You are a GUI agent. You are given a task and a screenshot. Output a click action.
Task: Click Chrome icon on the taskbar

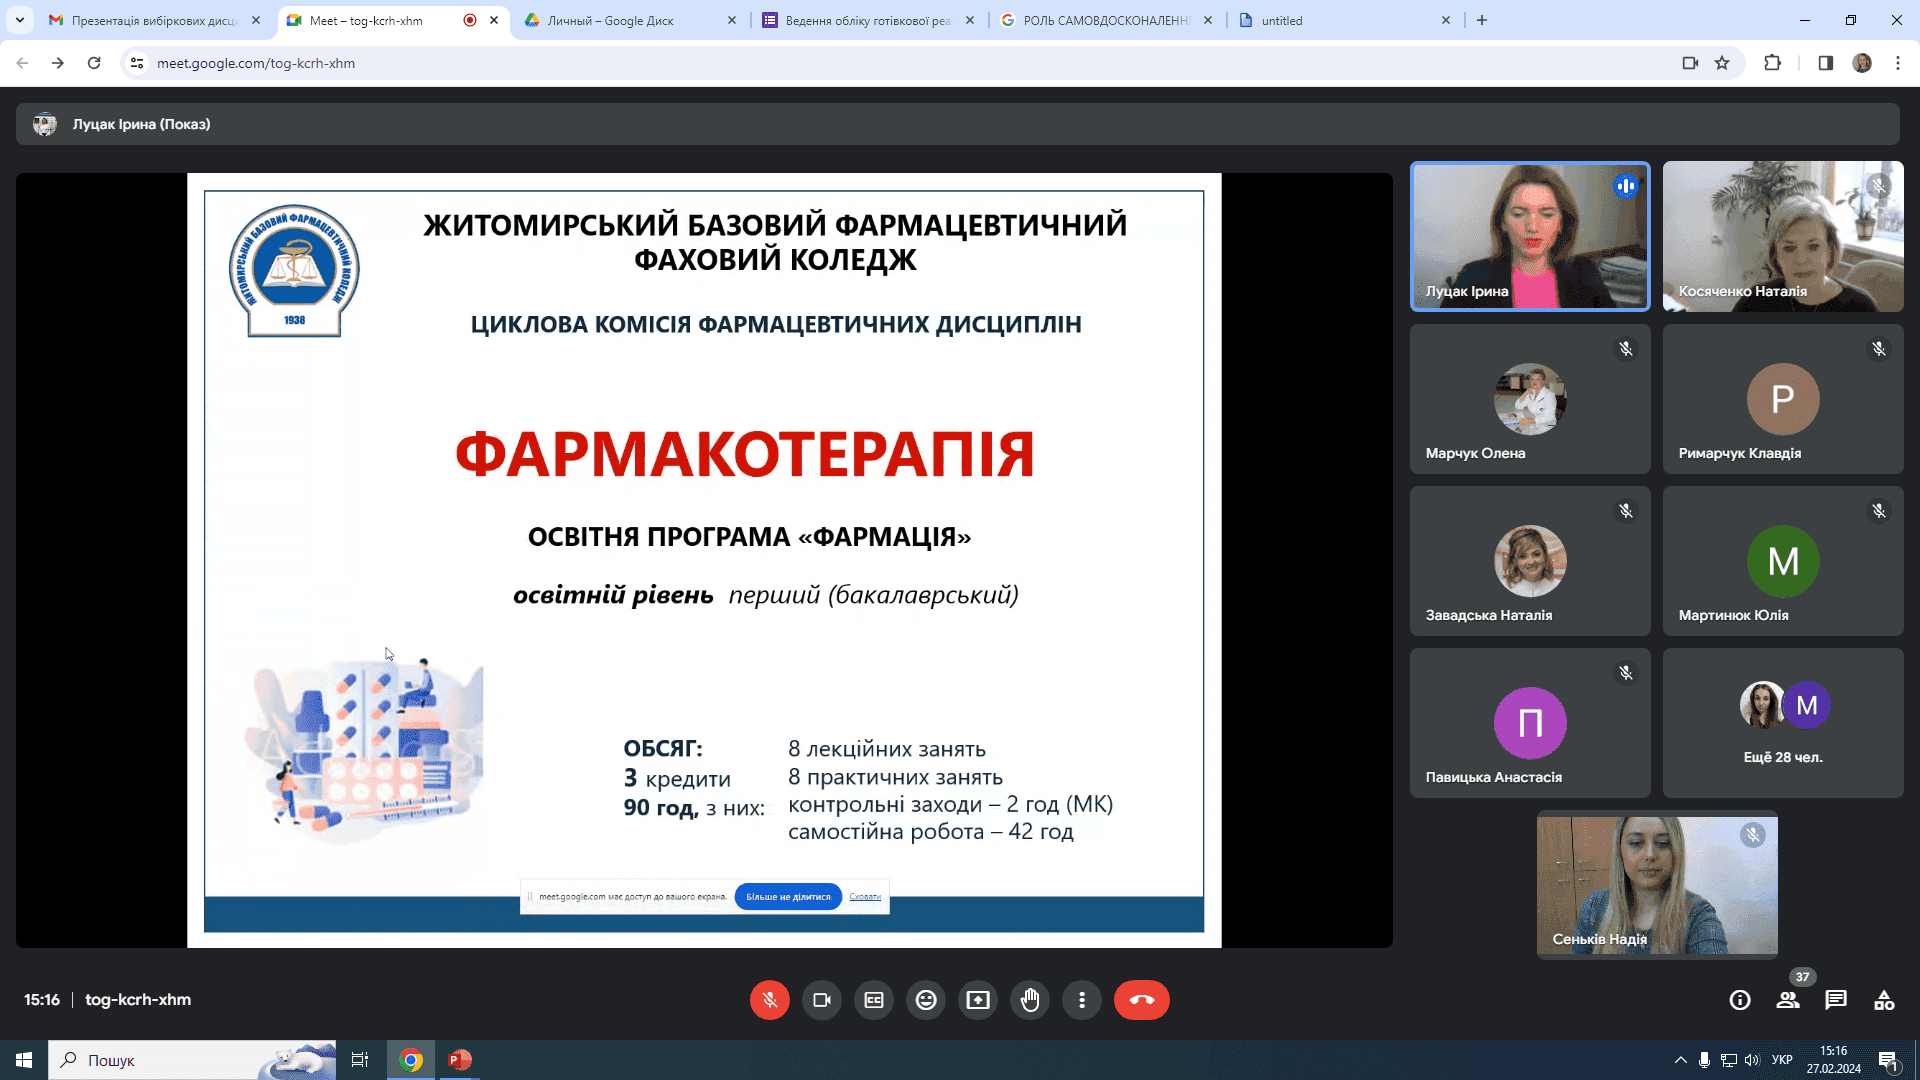coord(411,1060)
